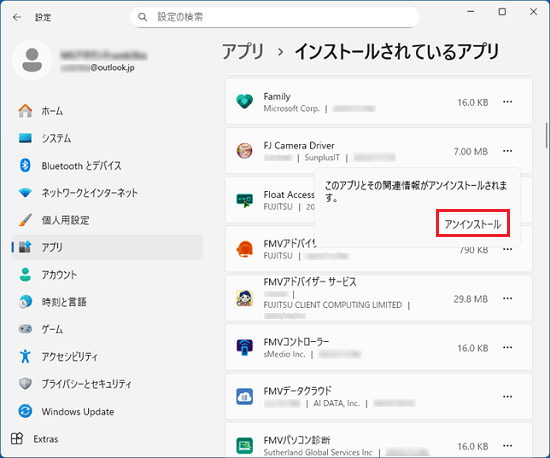Click the システム monitor icon
Screen dimensions: 550x458
25,138
